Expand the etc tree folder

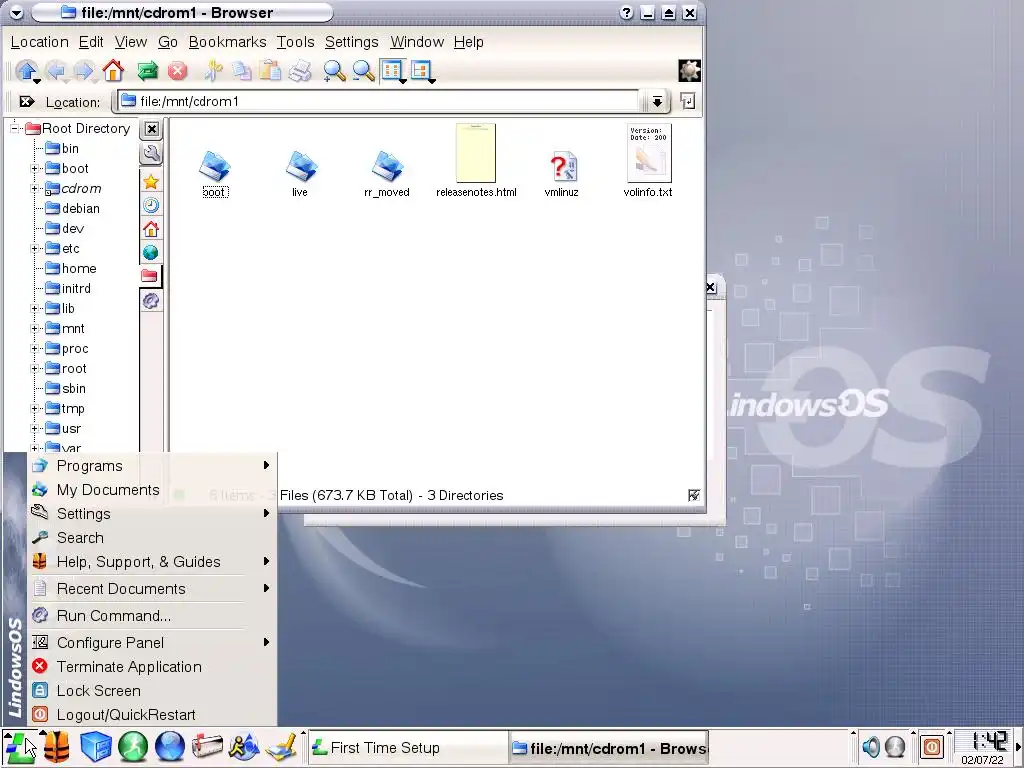tap(34, 249)
